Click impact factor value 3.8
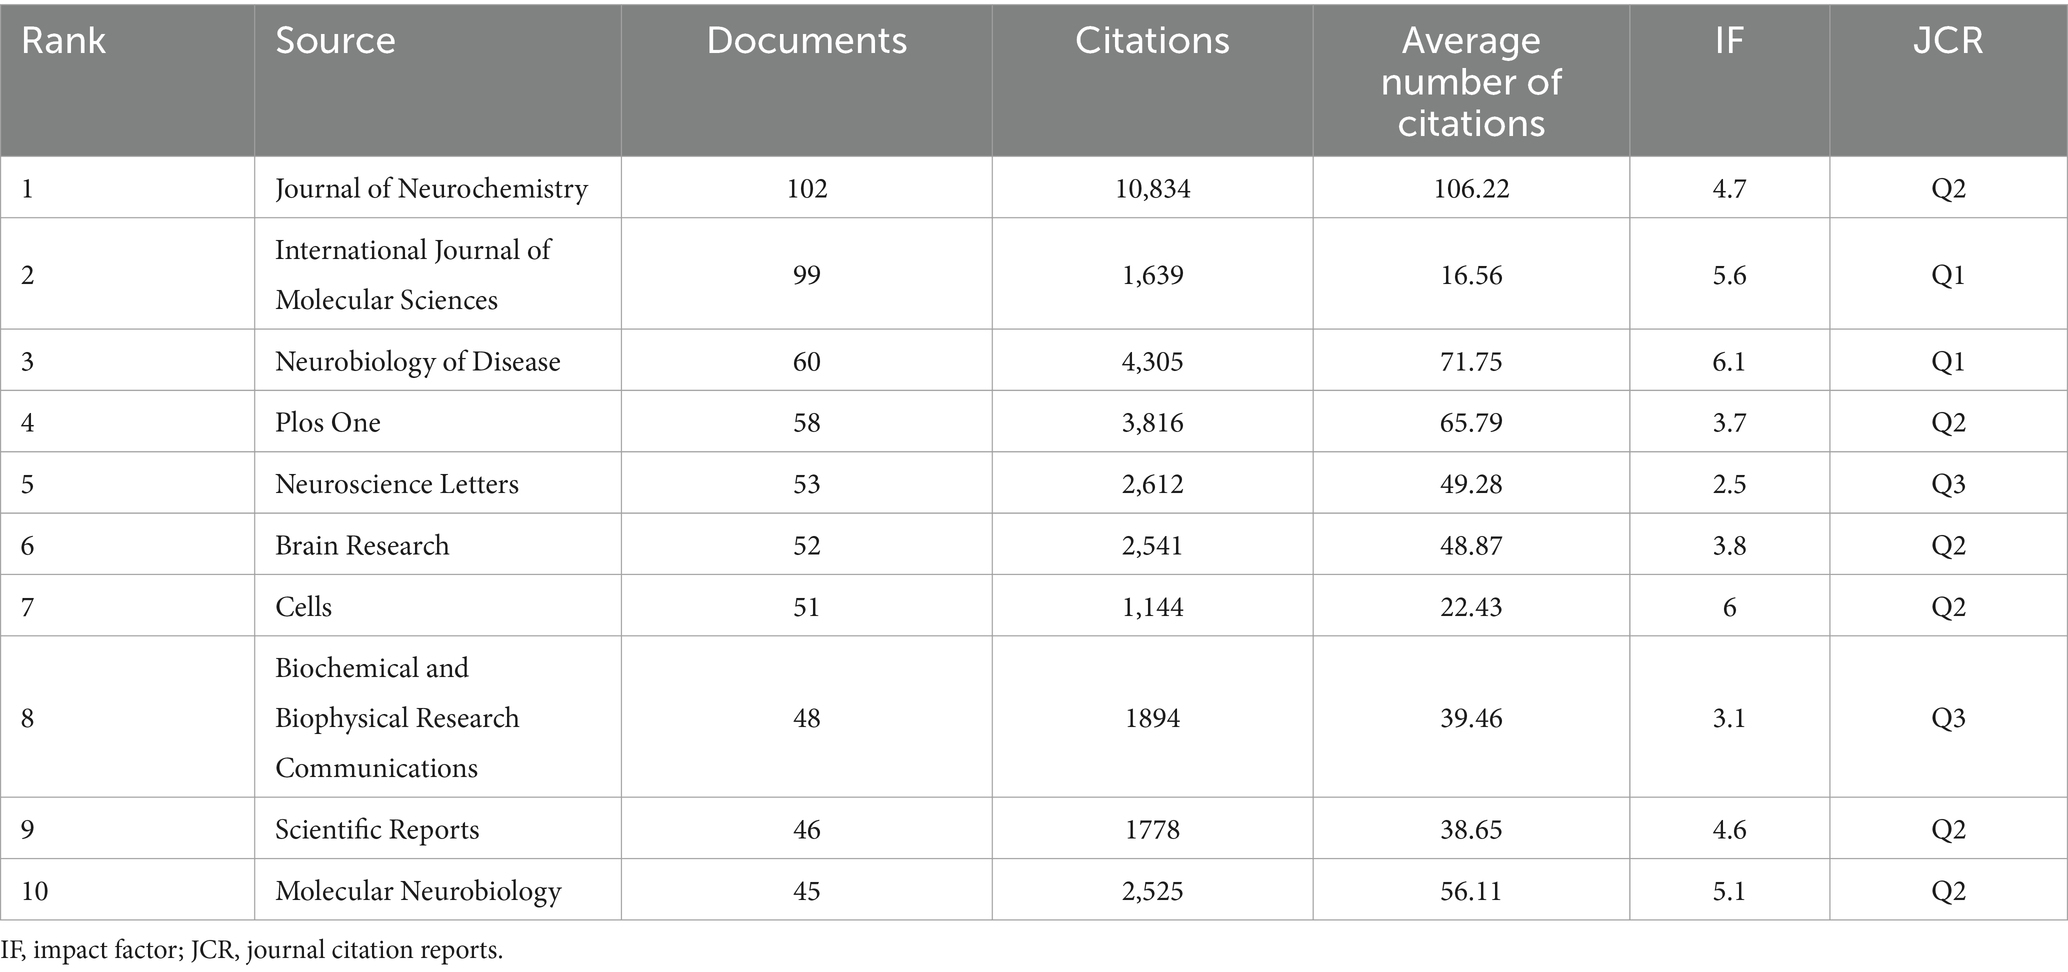This screenshot has width=2068, height=972. click(1729, 545)
